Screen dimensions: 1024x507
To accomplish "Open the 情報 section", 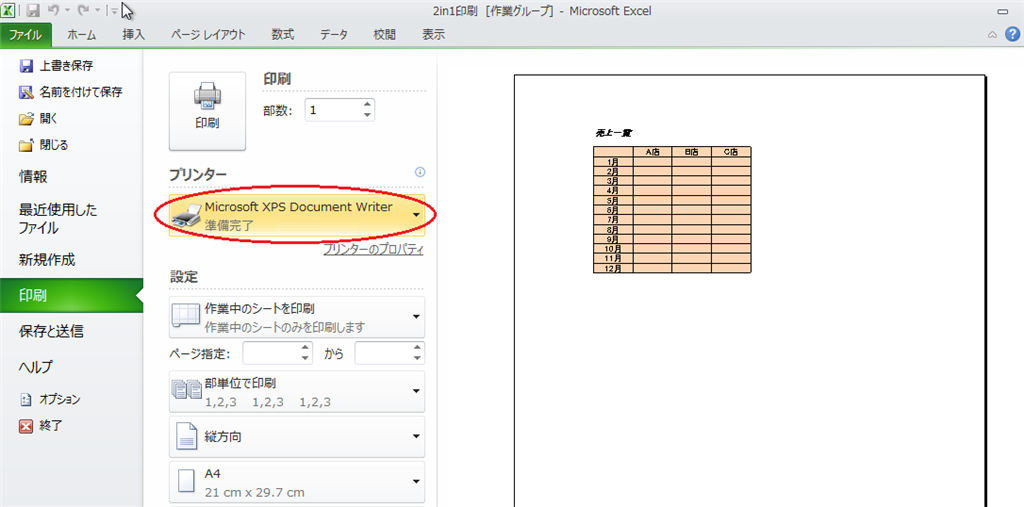I will tap(33, 176).
